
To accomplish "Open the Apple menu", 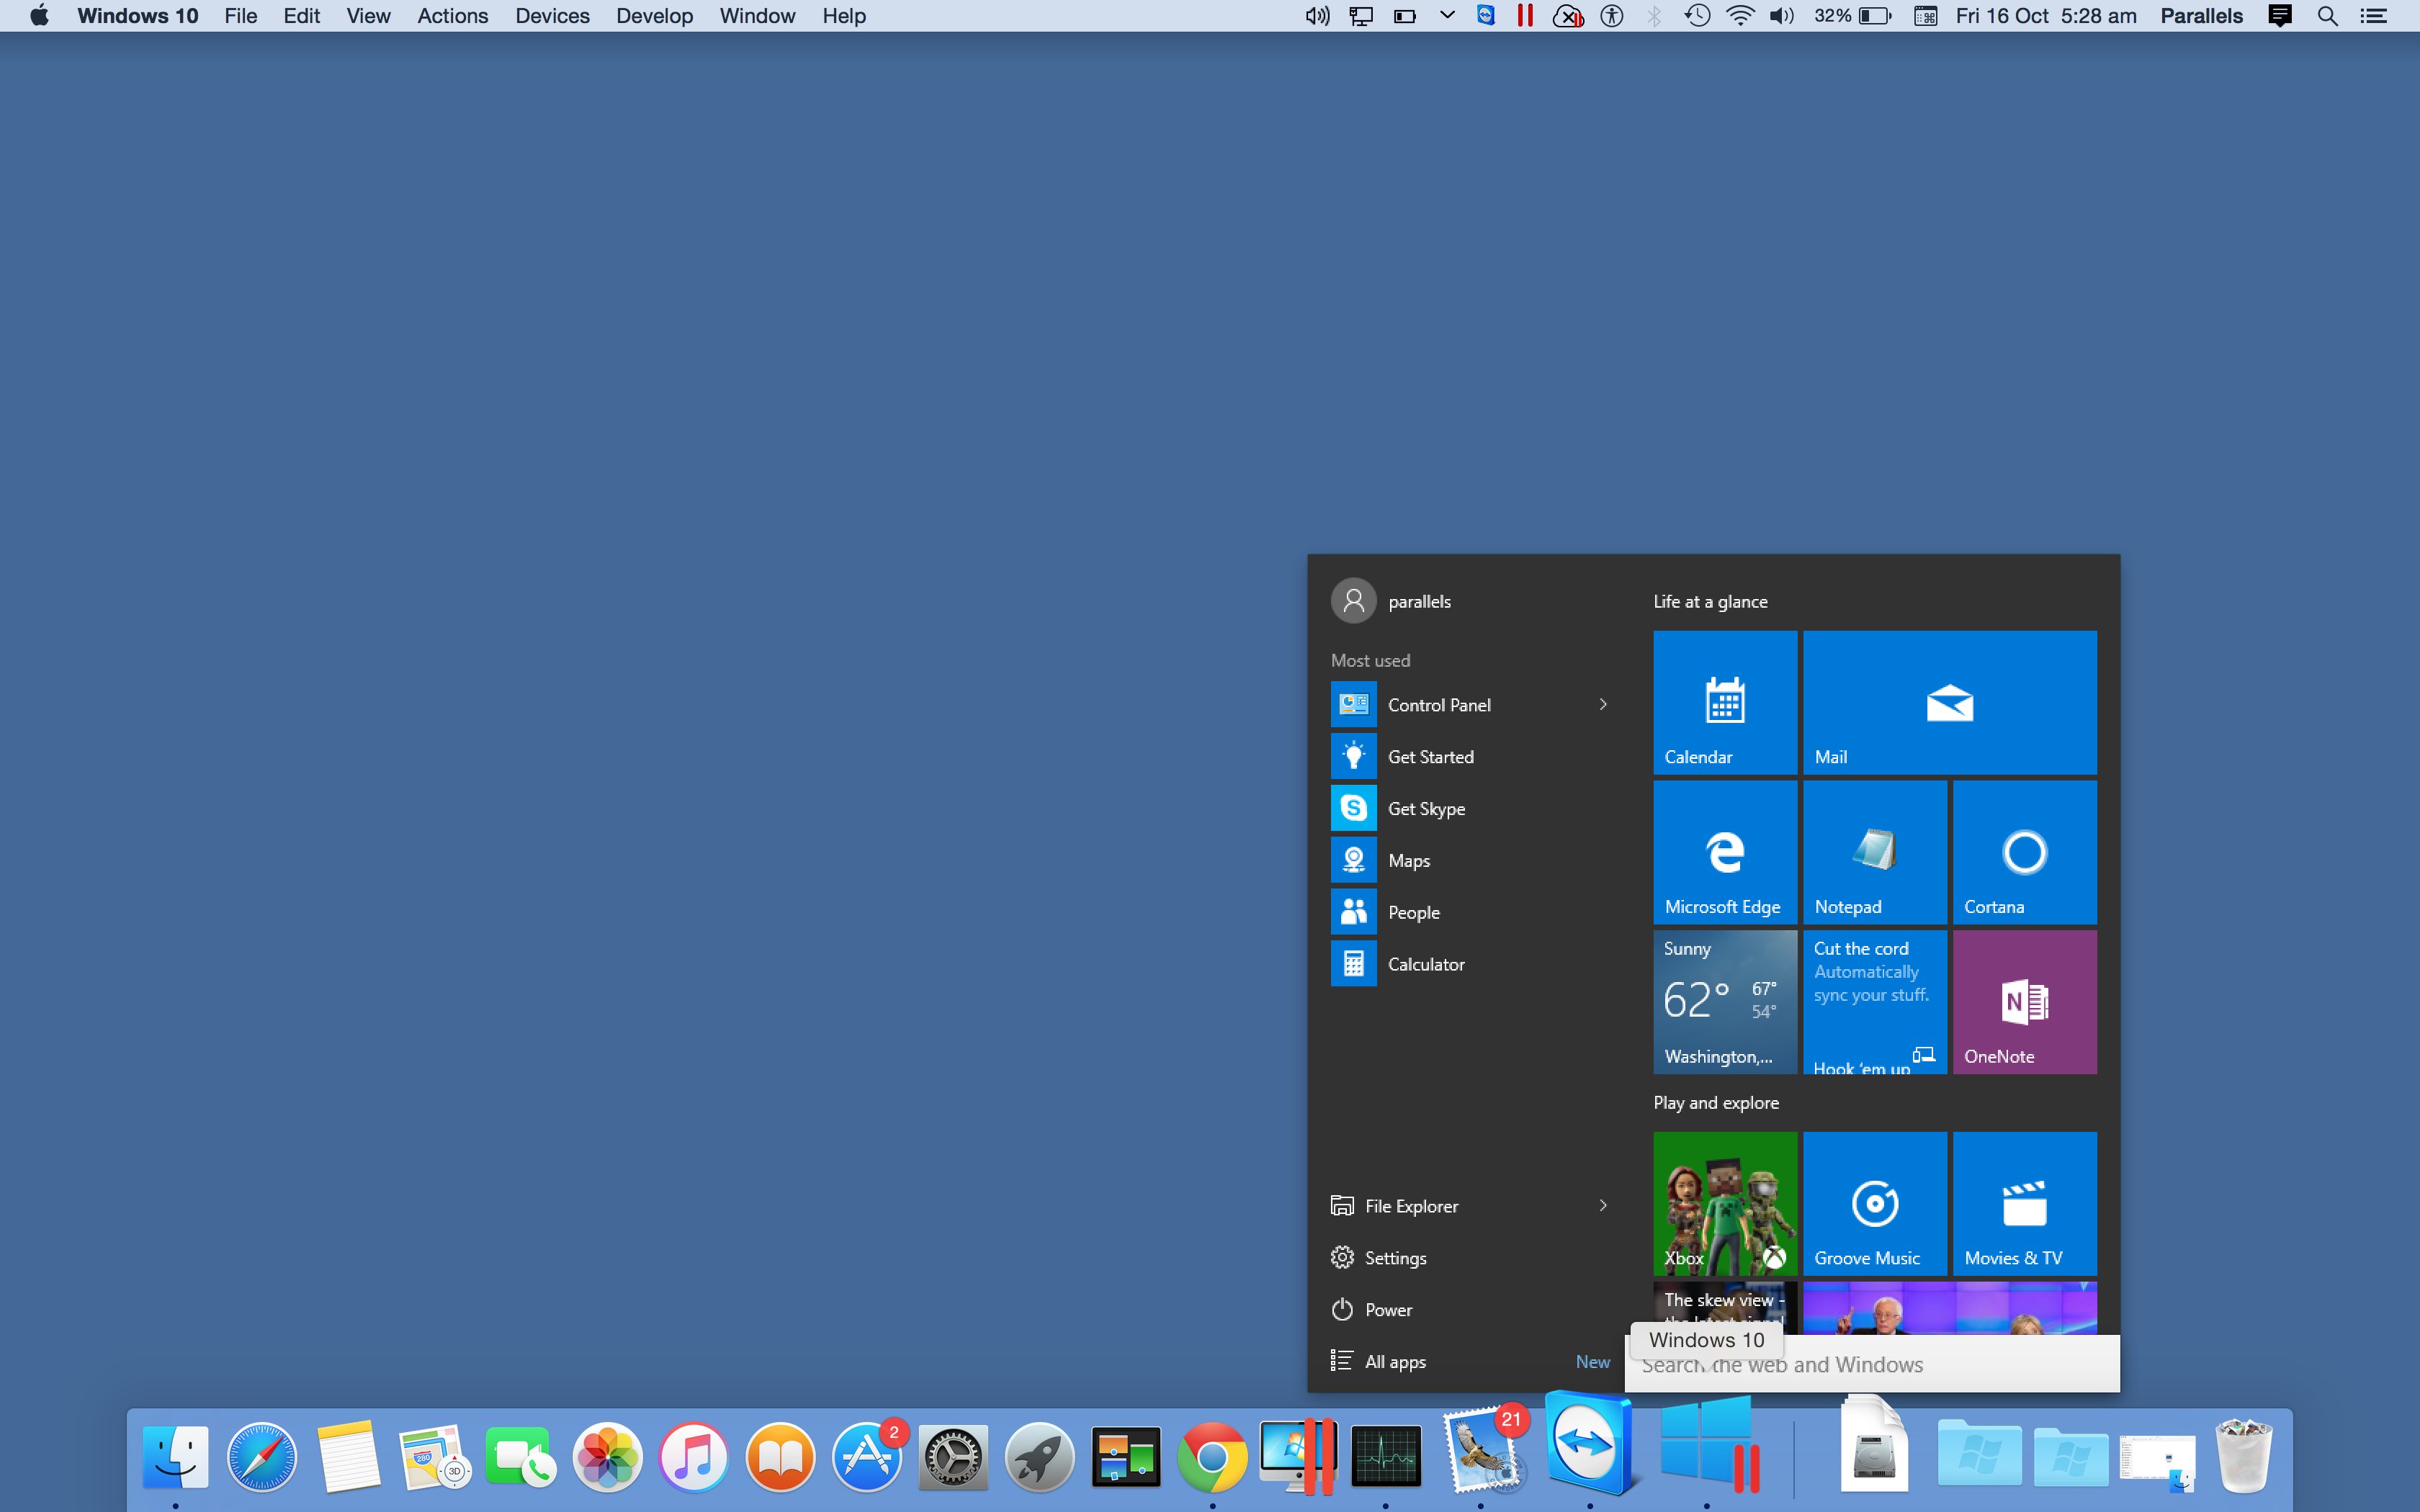I will tap(40, 16).
